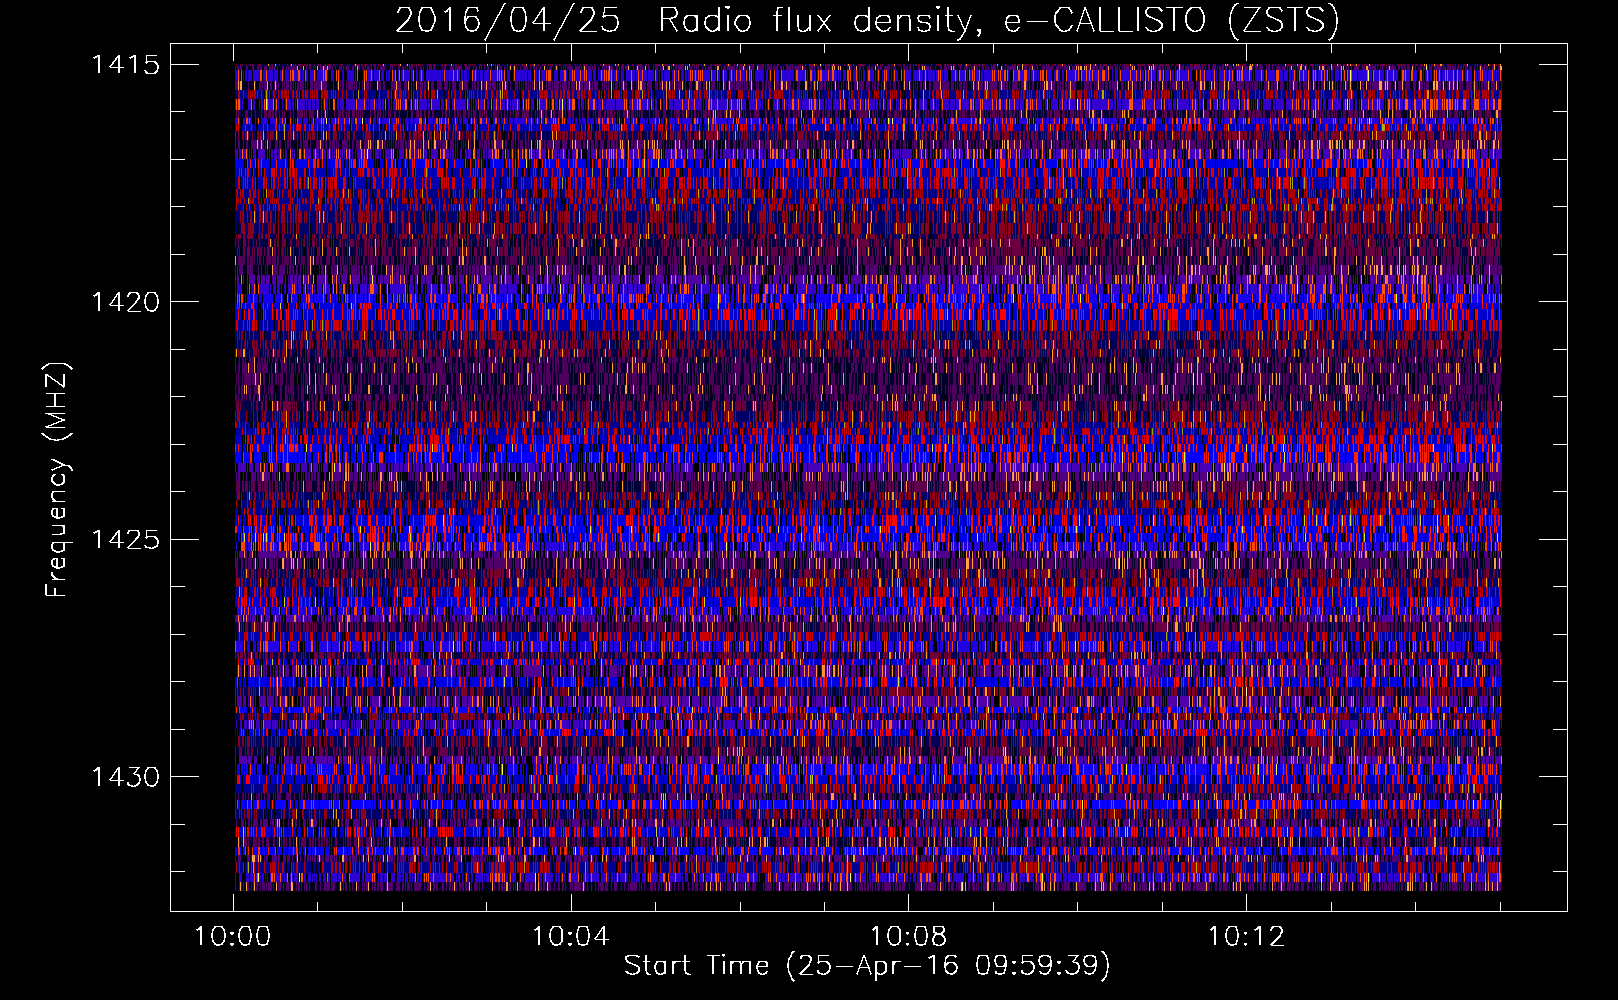Click the 10:04 time axis label
The height and width of the screenshot is (1000, 1618).
(571, 937)
